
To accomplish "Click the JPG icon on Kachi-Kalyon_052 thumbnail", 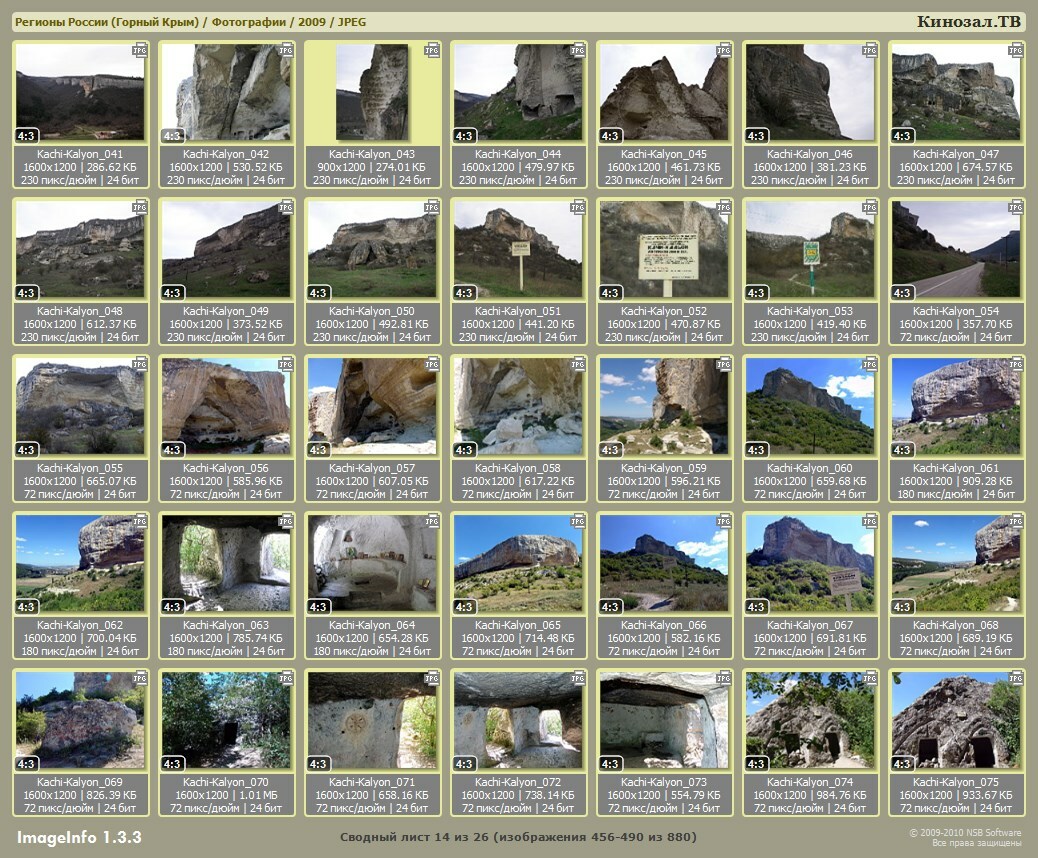I will point(724,207).
